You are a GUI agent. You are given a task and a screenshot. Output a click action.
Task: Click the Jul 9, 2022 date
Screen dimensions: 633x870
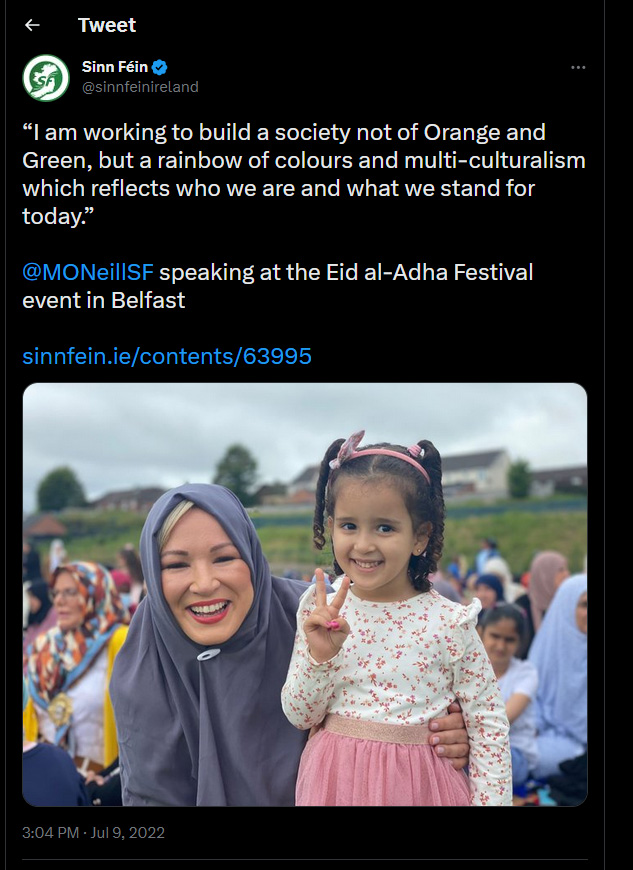click(x=128, y=833)
